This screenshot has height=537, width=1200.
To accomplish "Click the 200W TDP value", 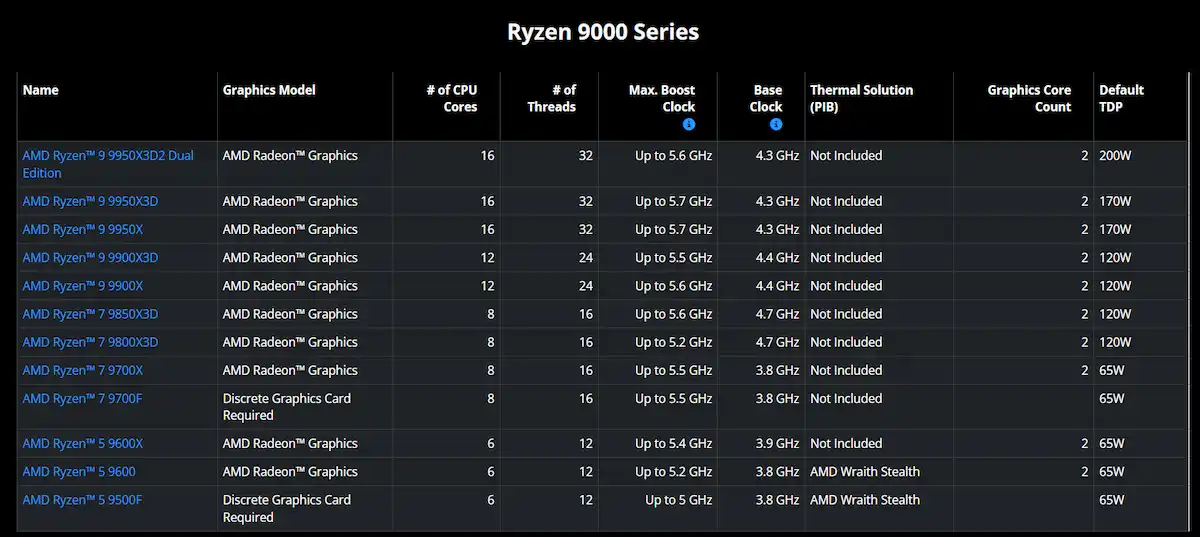I will [1116, 155].
